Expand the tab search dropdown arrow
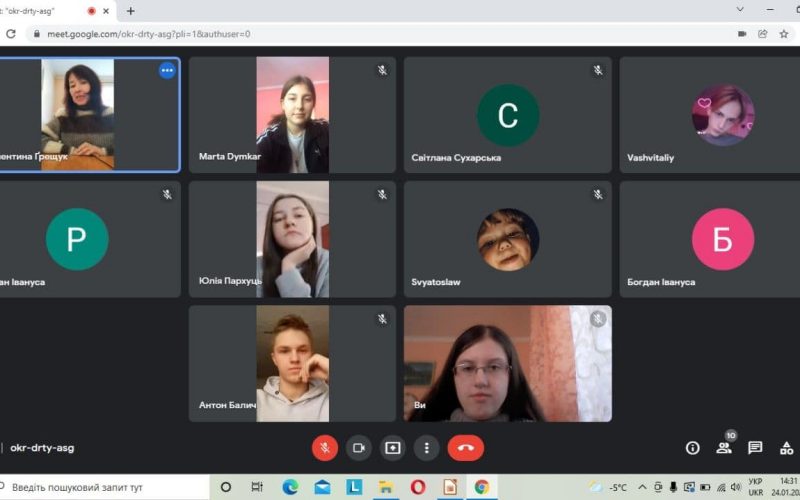This screenshot has width=800, height=500. click(740, 10)
